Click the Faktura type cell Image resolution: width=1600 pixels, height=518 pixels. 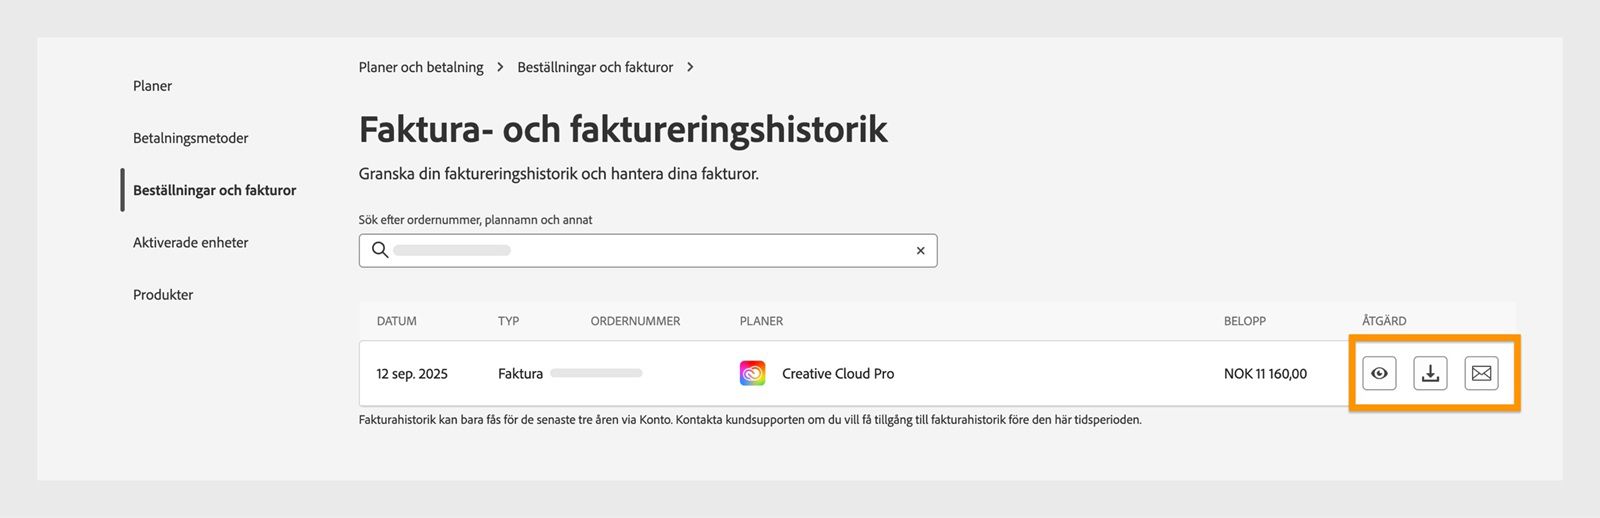[520, 374]
